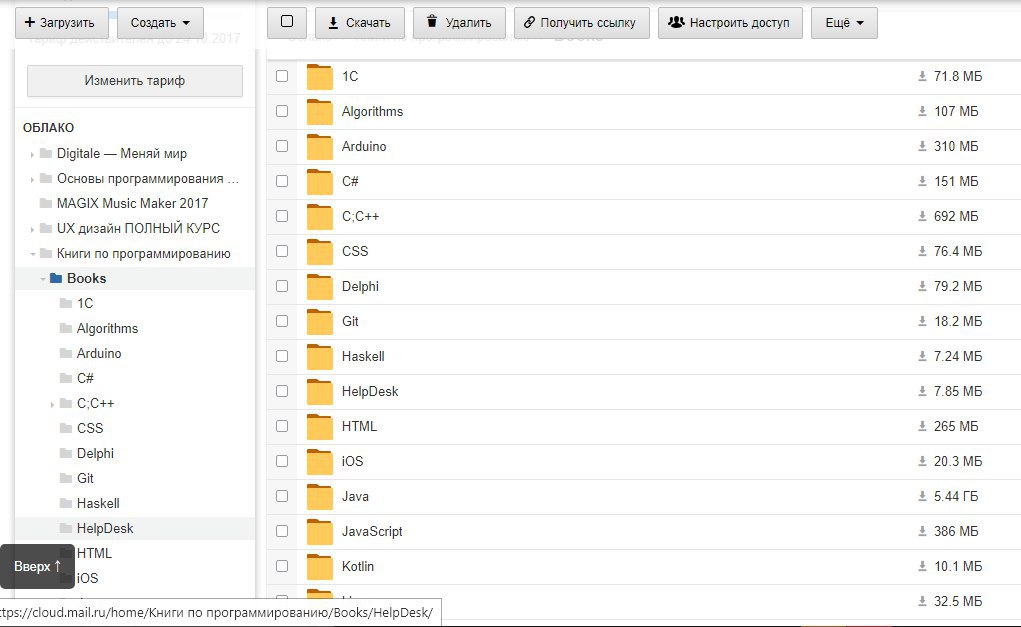
Task: Expand the C;C++ node in the sidebar tree
Action: coord(52,404)
